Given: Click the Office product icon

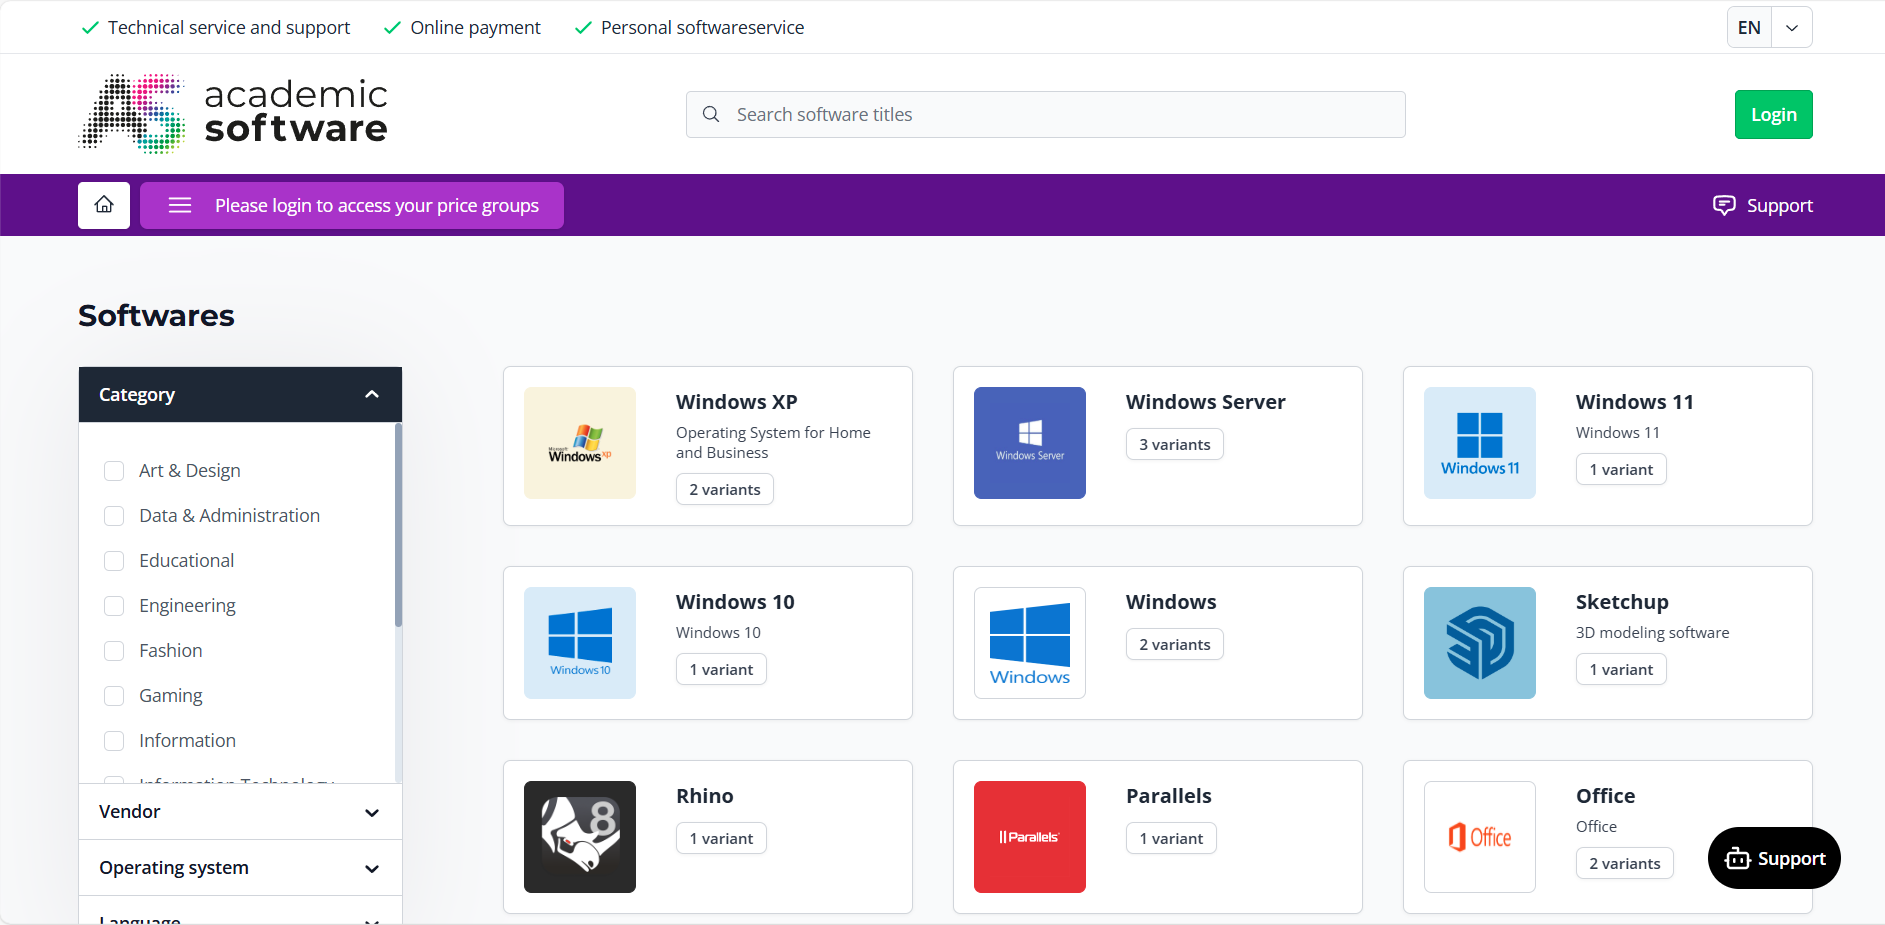Looking at the screenshot, I should (1479, 837).
